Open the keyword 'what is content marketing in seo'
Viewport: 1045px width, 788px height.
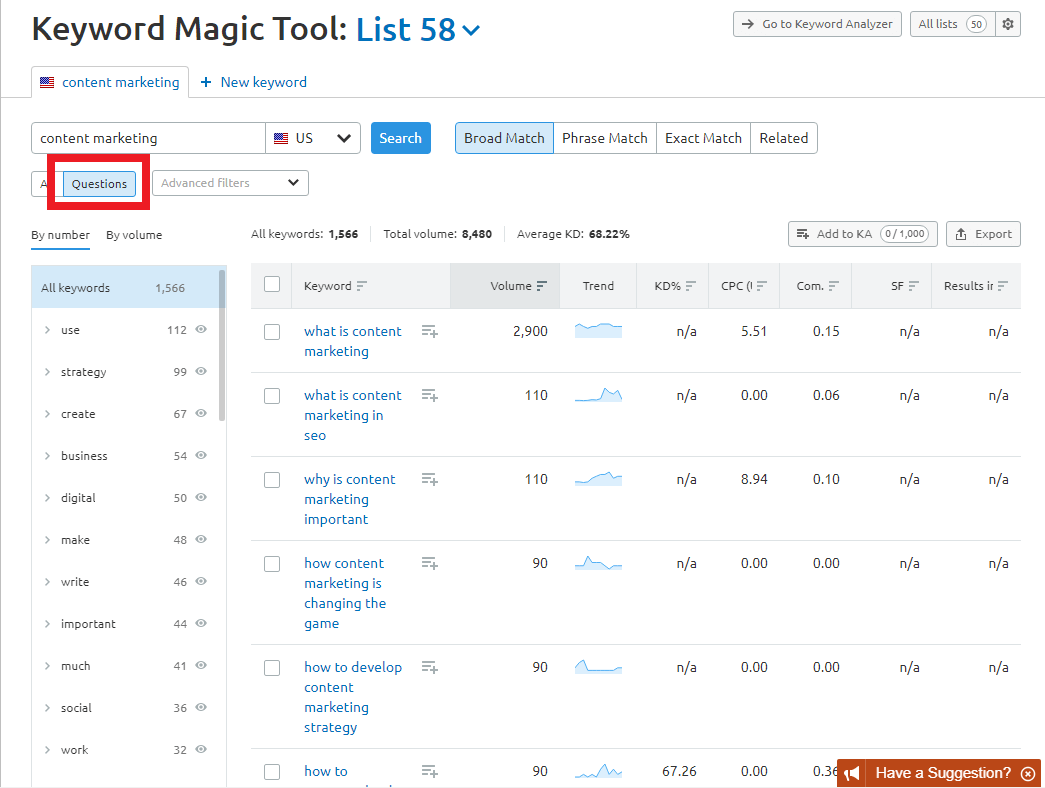tap(353, 414)
